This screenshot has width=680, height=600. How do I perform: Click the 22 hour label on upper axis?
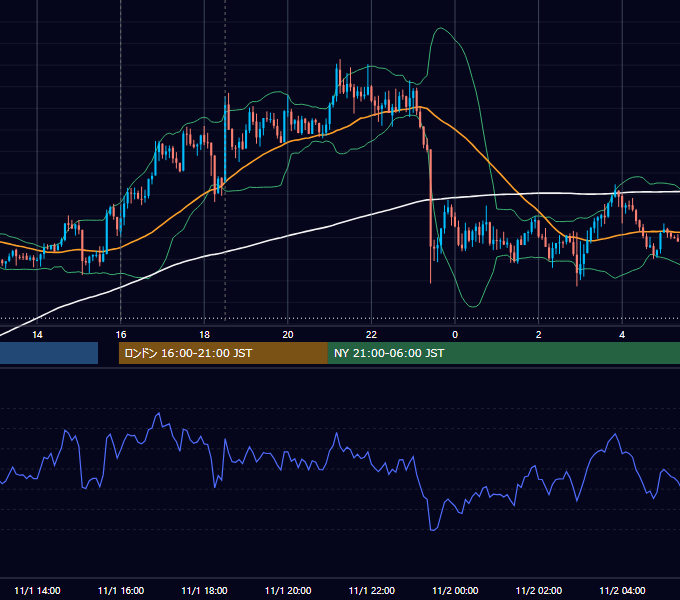pyautogui.click(x=371, y=335)
